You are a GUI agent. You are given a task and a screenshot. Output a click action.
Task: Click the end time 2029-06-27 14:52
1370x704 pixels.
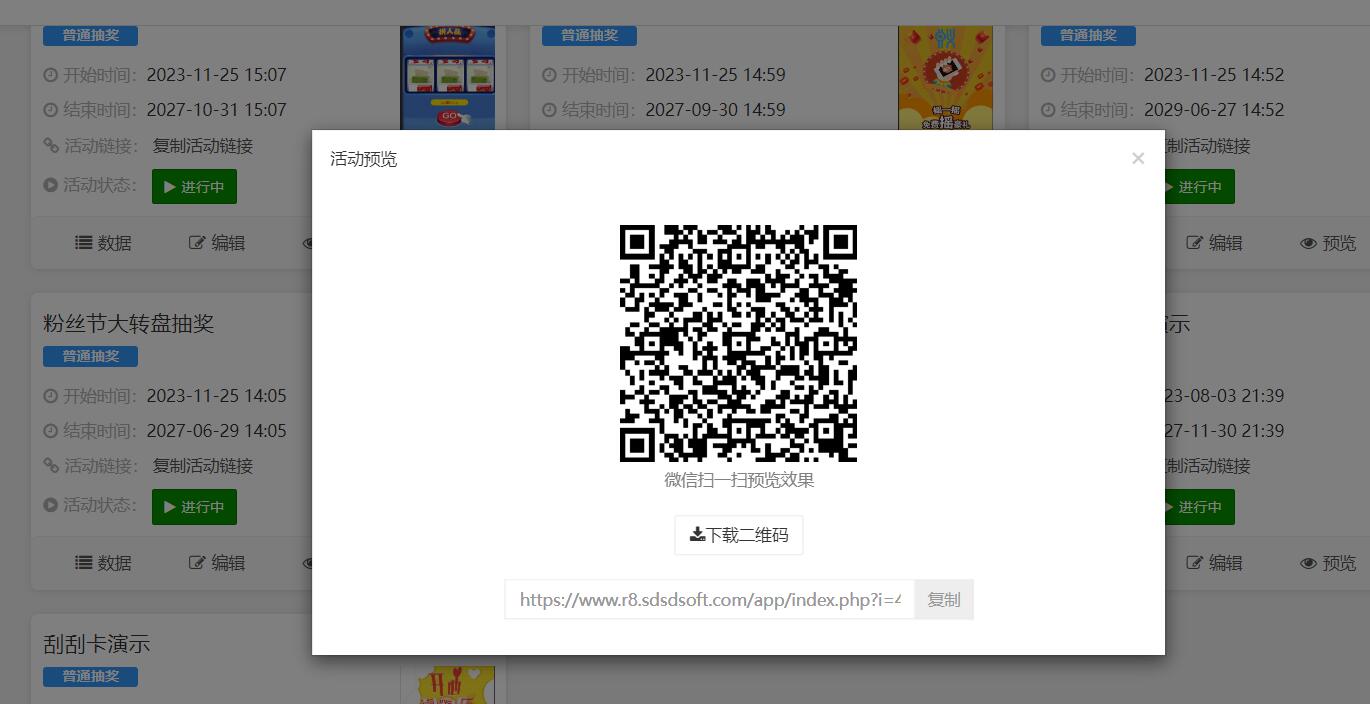1214,110
